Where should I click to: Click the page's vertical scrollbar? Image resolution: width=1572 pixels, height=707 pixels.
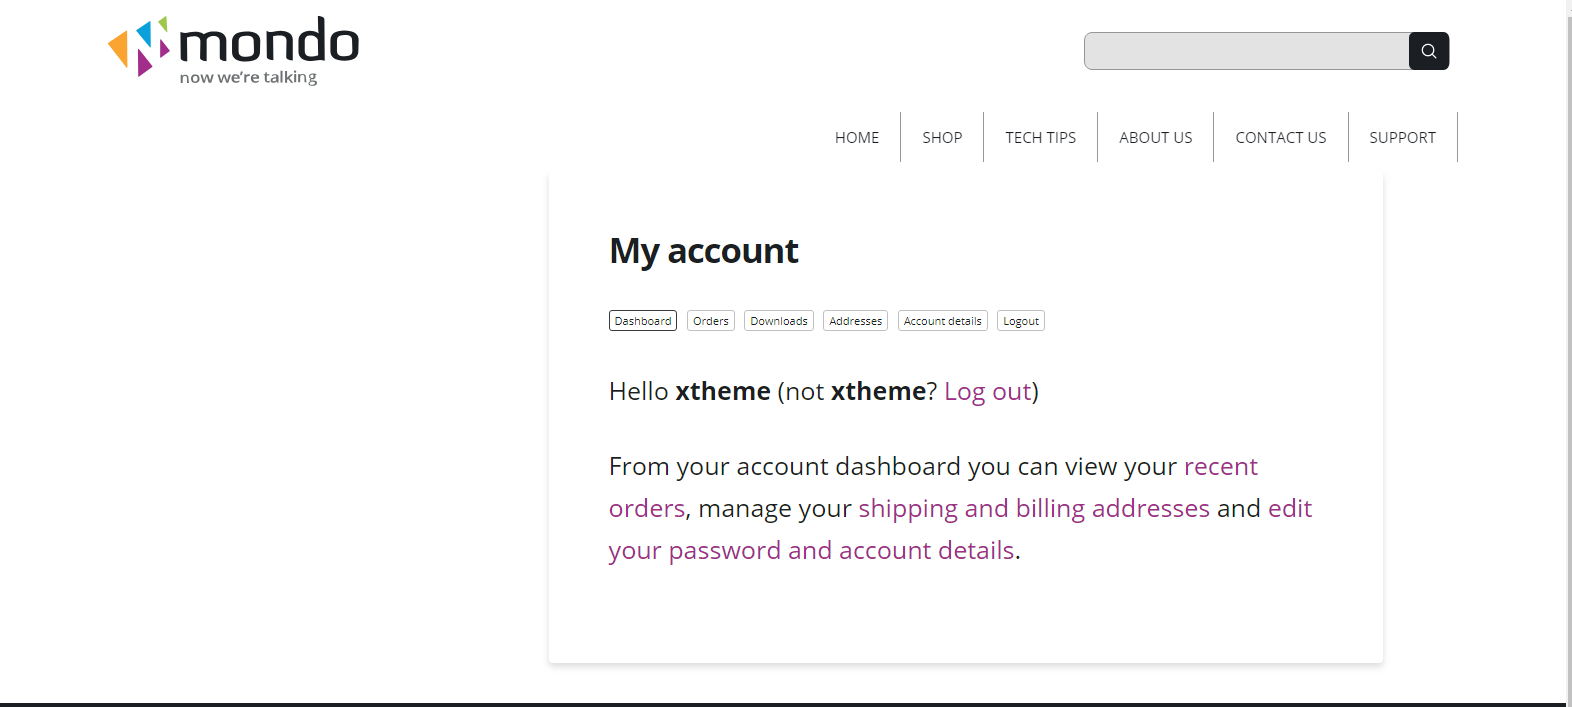click(x=1569, y=350)
